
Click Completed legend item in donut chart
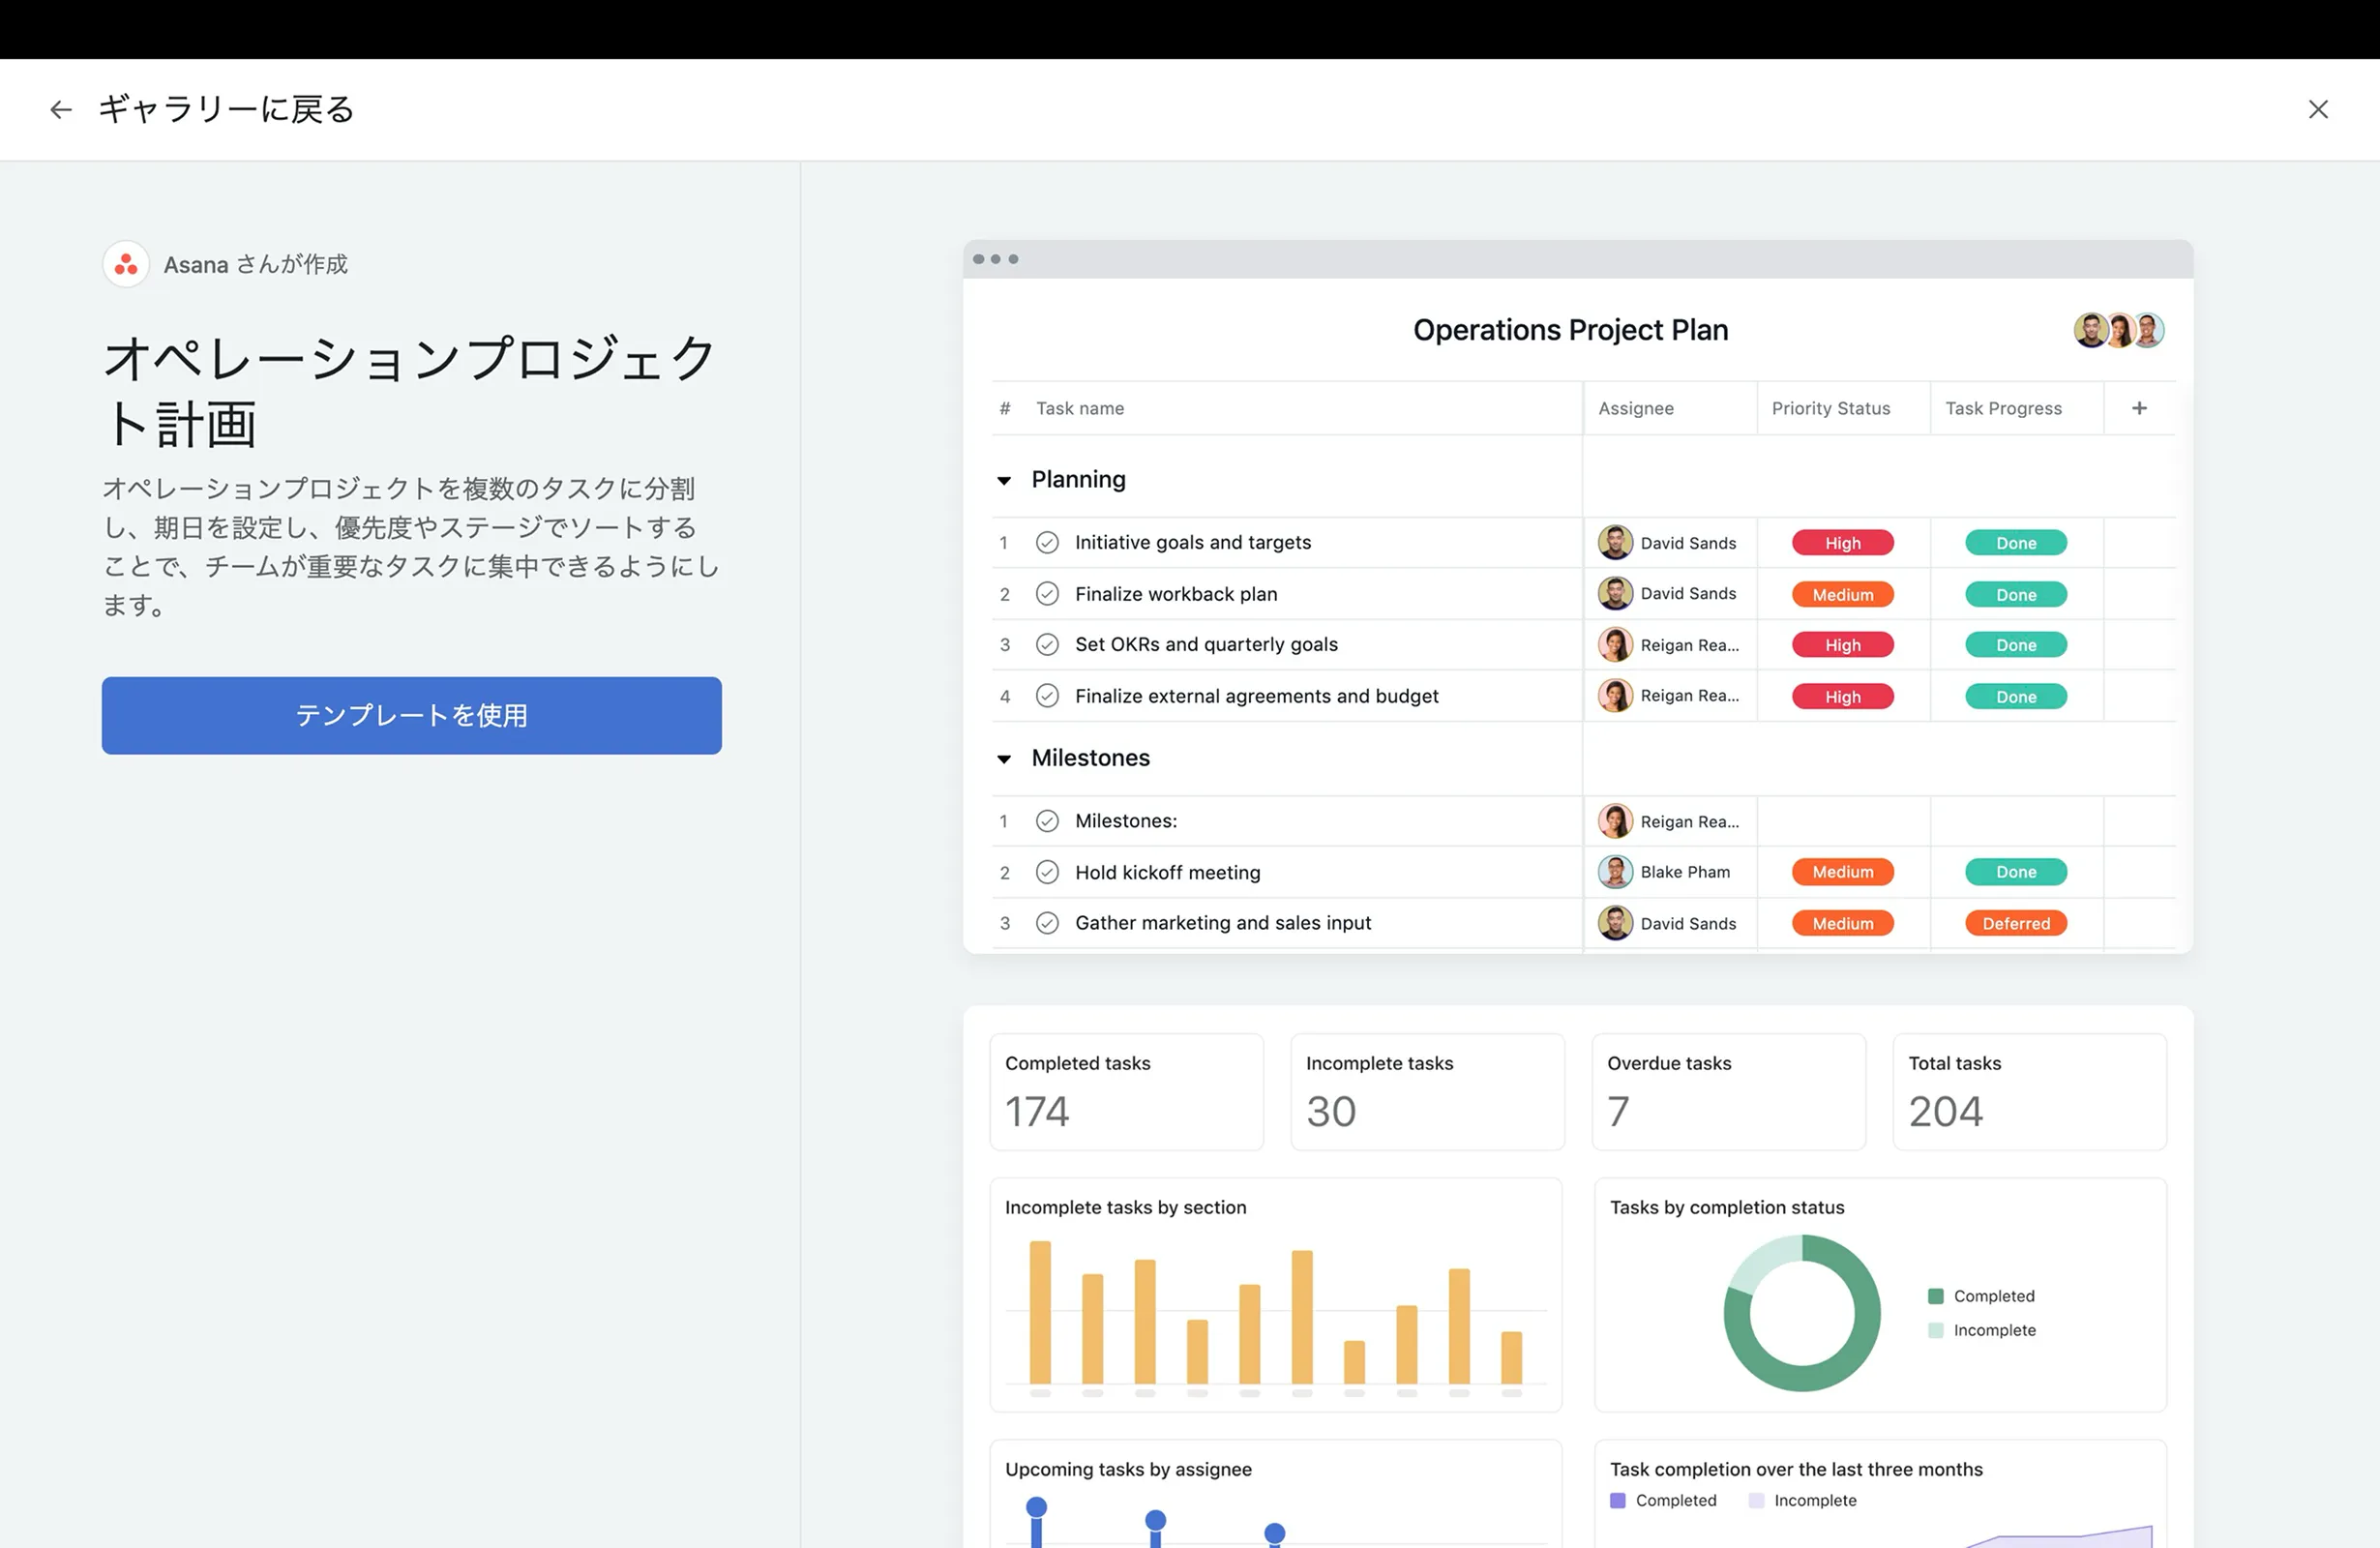pos(1981,1296)
